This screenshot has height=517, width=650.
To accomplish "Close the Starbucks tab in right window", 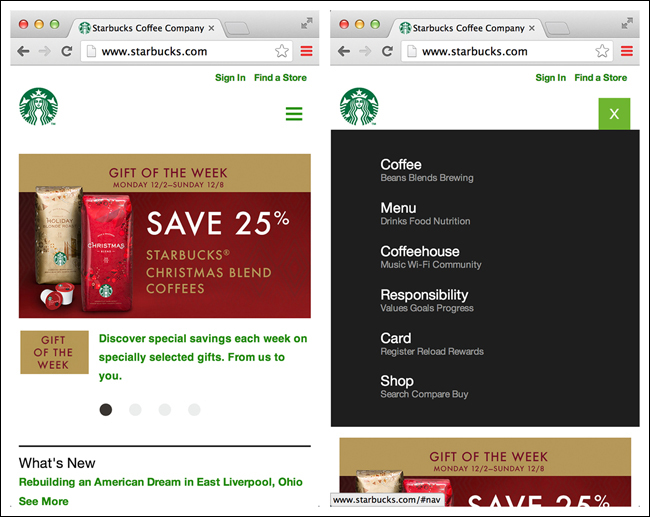I will tap(532, 28).
